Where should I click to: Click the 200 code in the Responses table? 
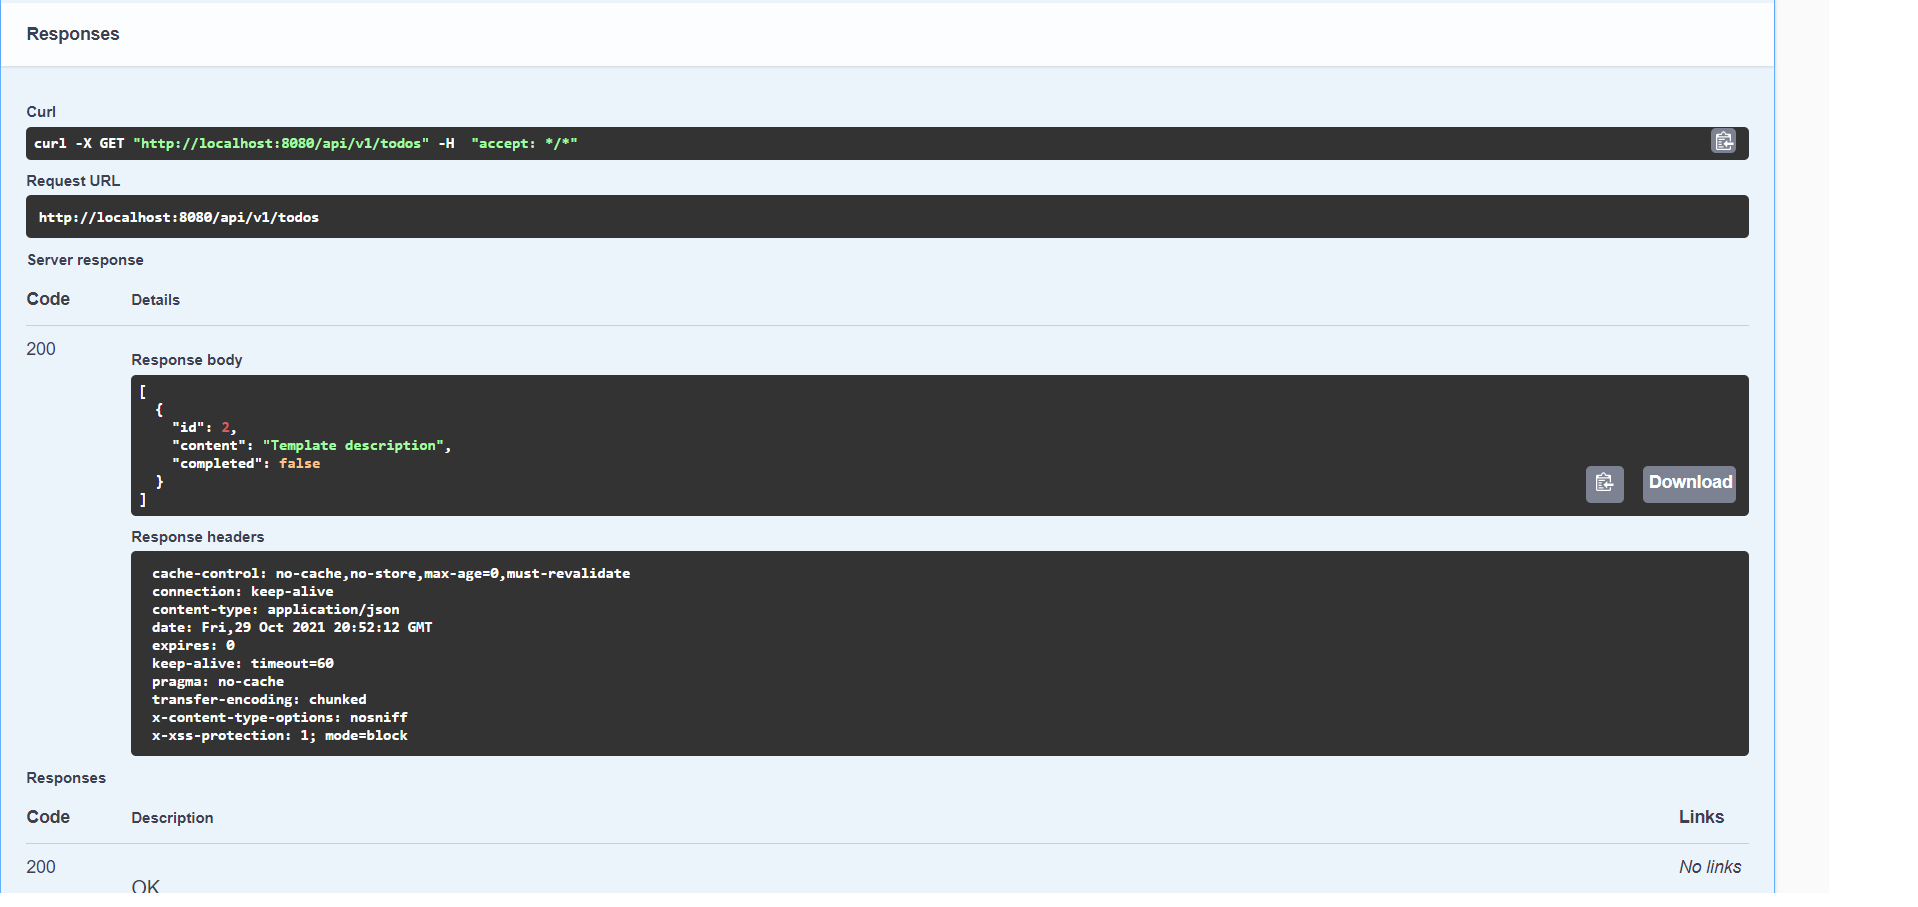click(x=41, y=866)
